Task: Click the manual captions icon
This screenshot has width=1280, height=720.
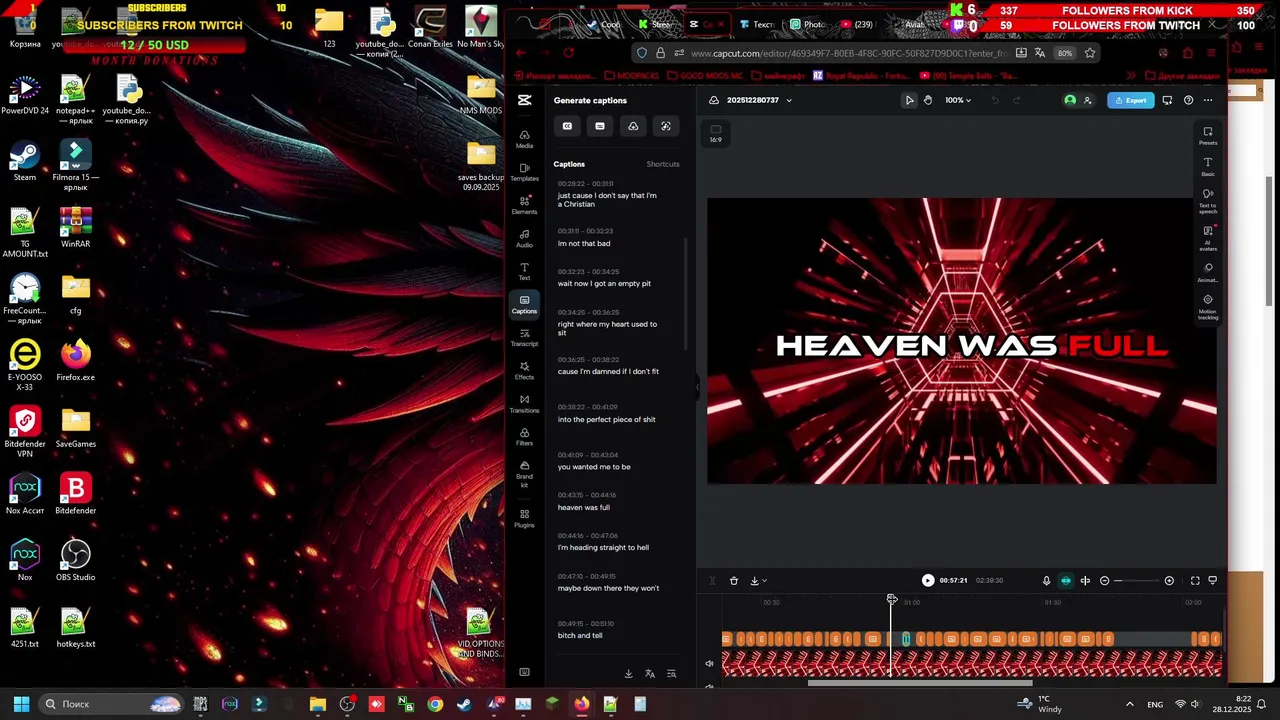Action: coord(600,126)
